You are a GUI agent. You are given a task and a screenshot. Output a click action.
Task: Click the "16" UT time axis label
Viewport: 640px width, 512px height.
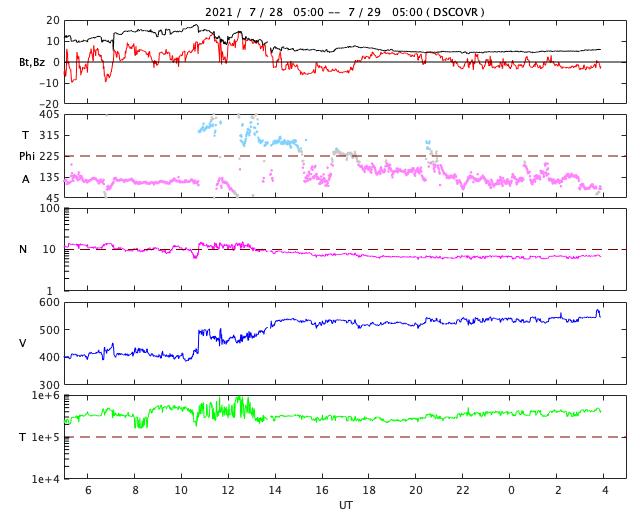click(322, 490)
